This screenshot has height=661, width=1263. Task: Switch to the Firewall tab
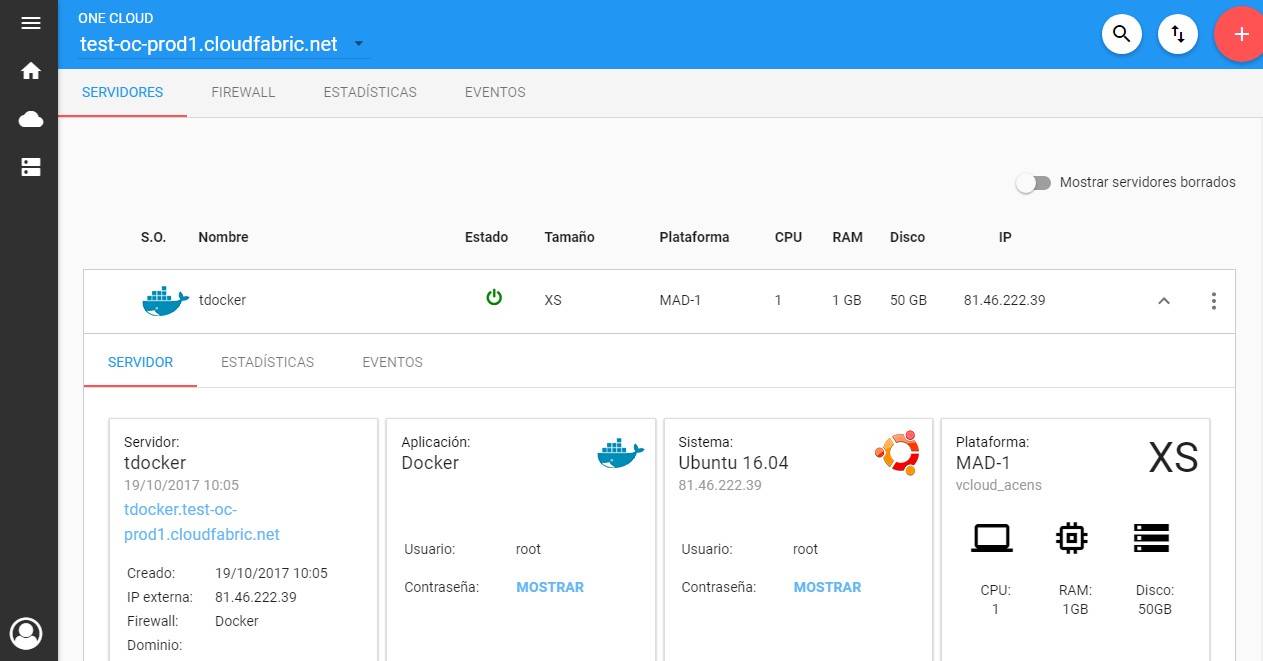243,92
